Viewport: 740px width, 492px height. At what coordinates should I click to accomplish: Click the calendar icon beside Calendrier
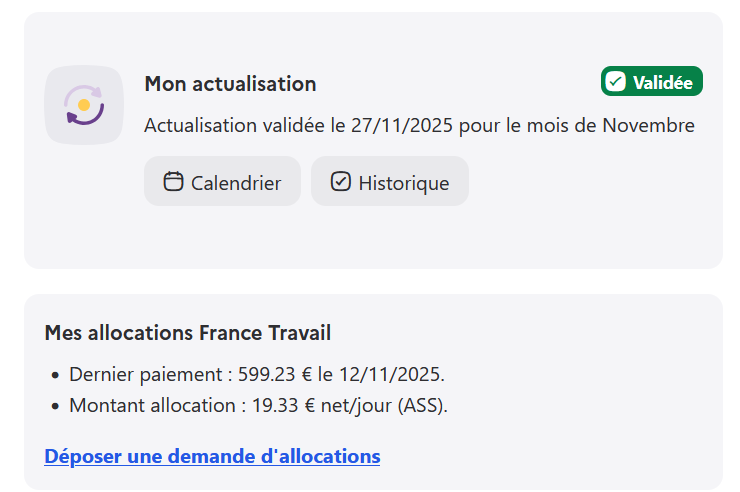(x=173, y=182)
